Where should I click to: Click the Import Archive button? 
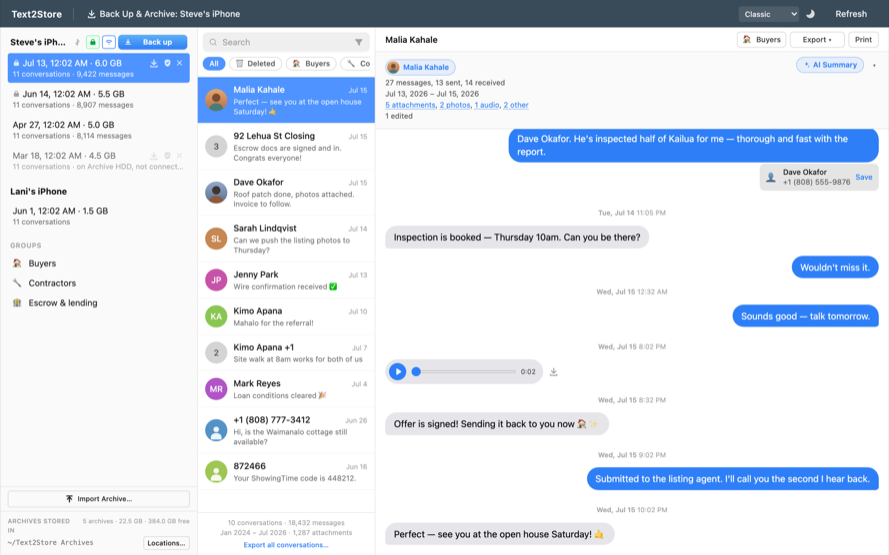tap(99, 499)
